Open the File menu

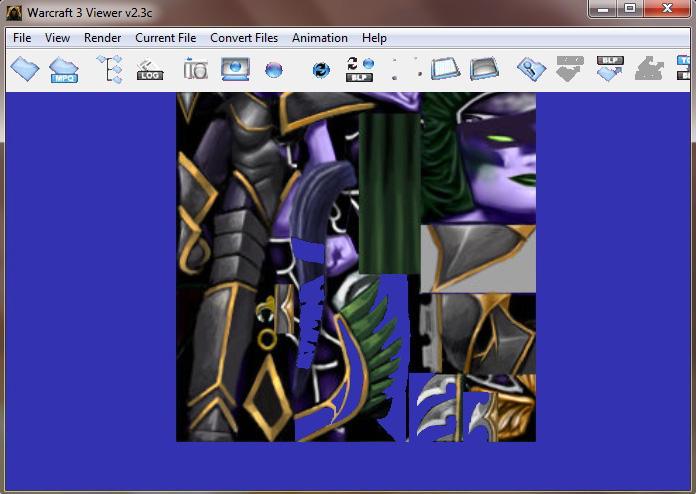22,38
